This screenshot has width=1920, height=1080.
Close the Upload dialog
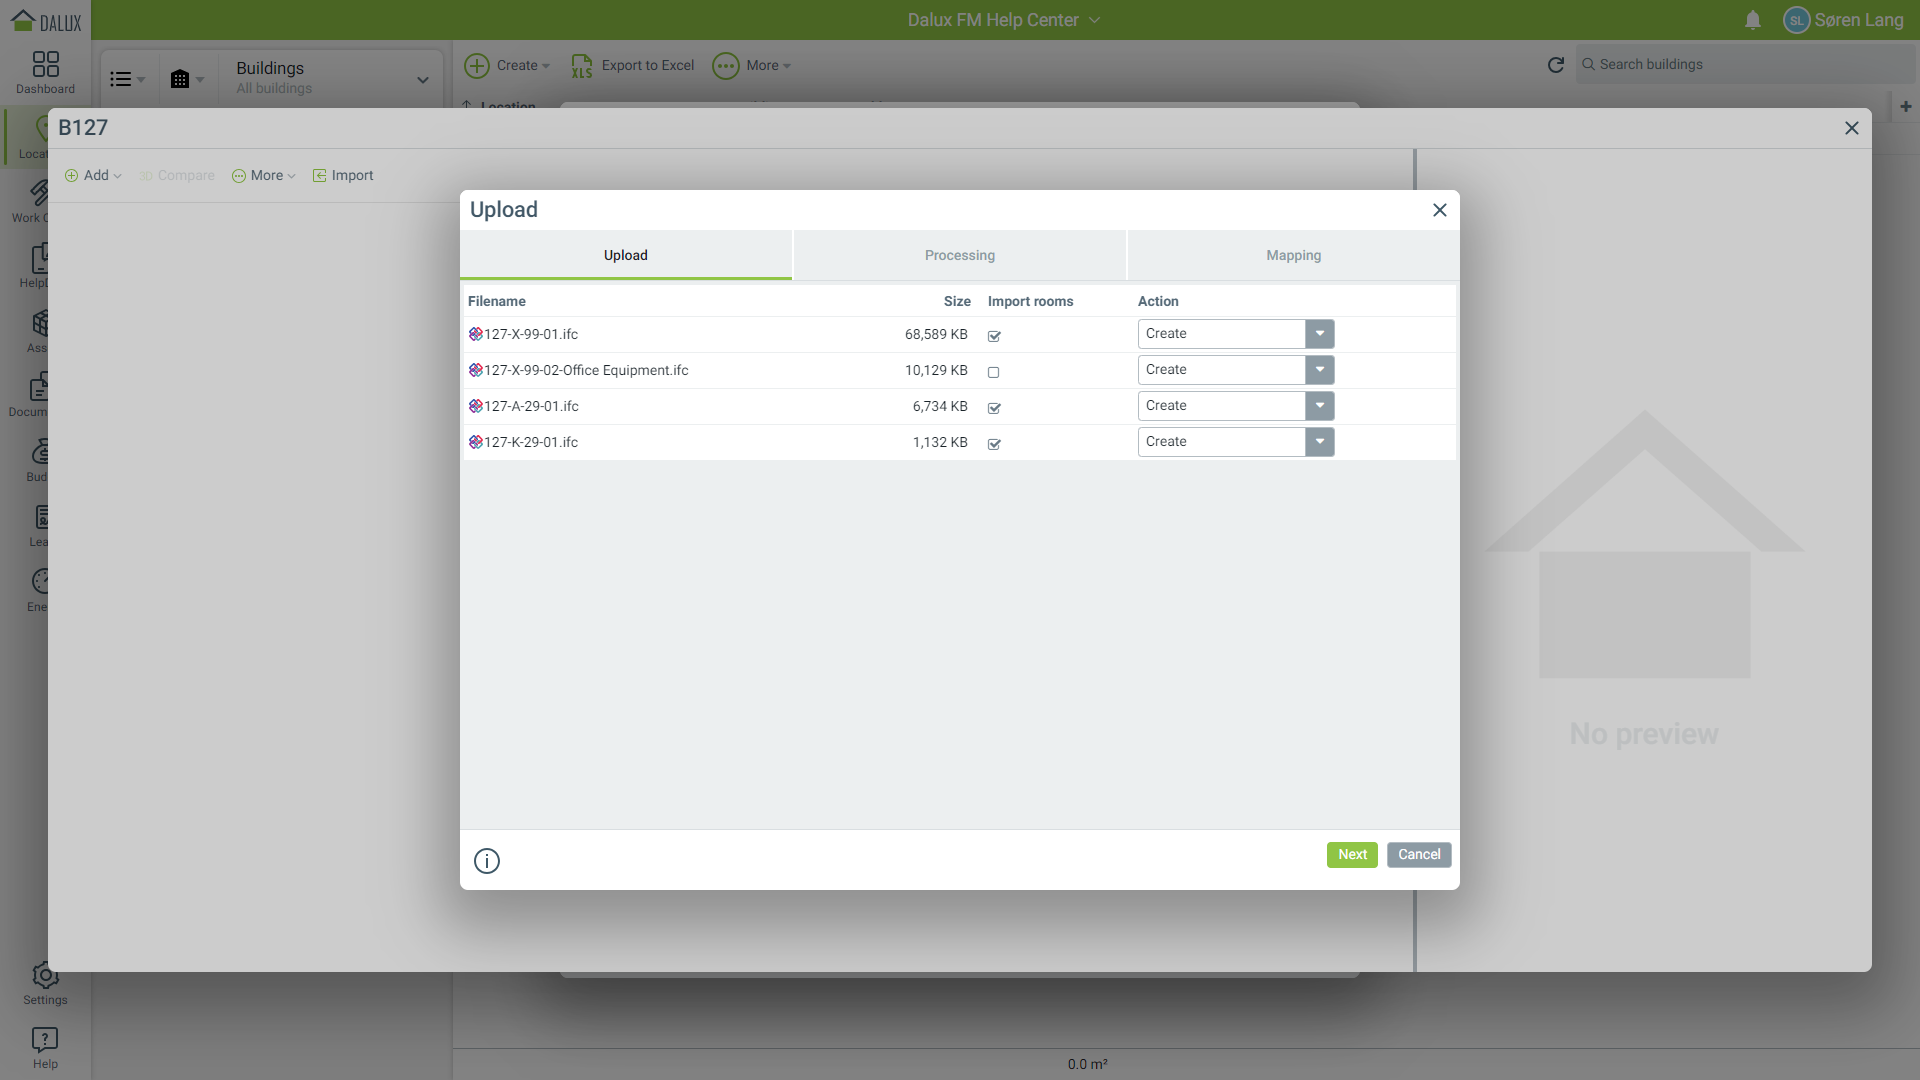pyautogui.click(x=1439, y=210)
